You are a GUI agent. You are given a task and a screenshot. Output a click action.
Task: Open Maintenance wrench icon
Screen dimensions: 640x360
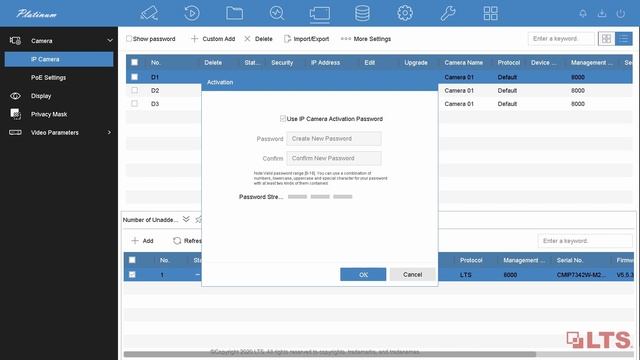point(448,13)
